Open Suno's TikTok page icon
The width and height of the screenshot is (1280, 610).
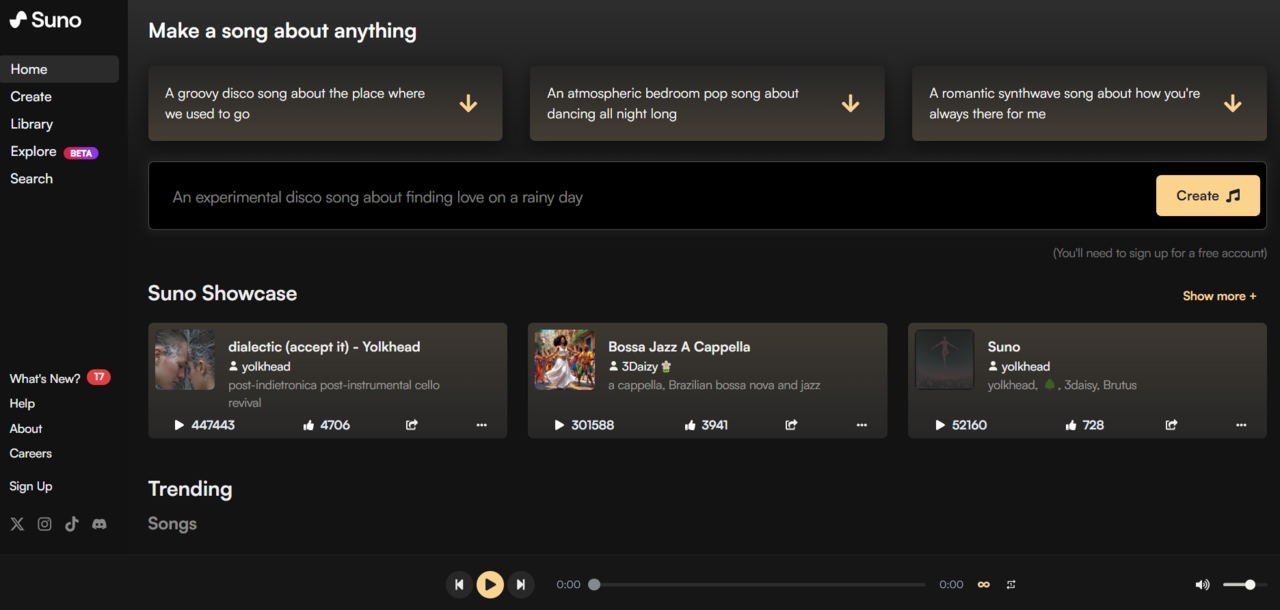(x=72, y=524)
